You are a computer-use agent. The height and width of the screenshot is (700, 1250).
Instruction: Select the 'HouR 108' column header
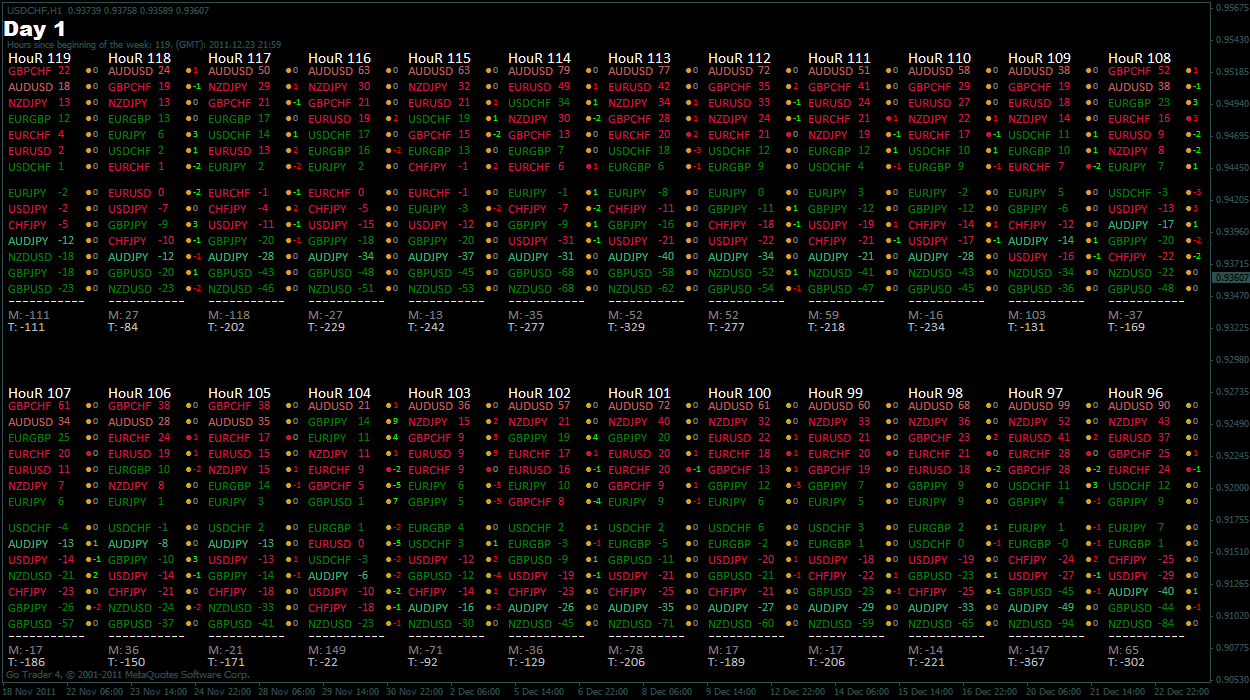click(x=1139, y=59)
